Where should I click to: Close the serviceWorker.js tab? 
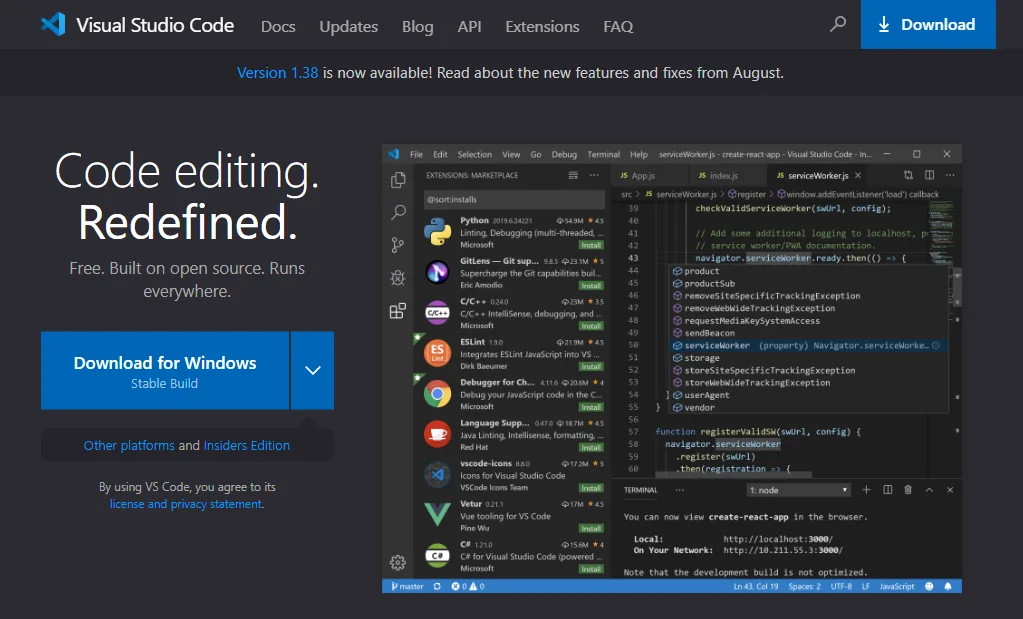858,175
